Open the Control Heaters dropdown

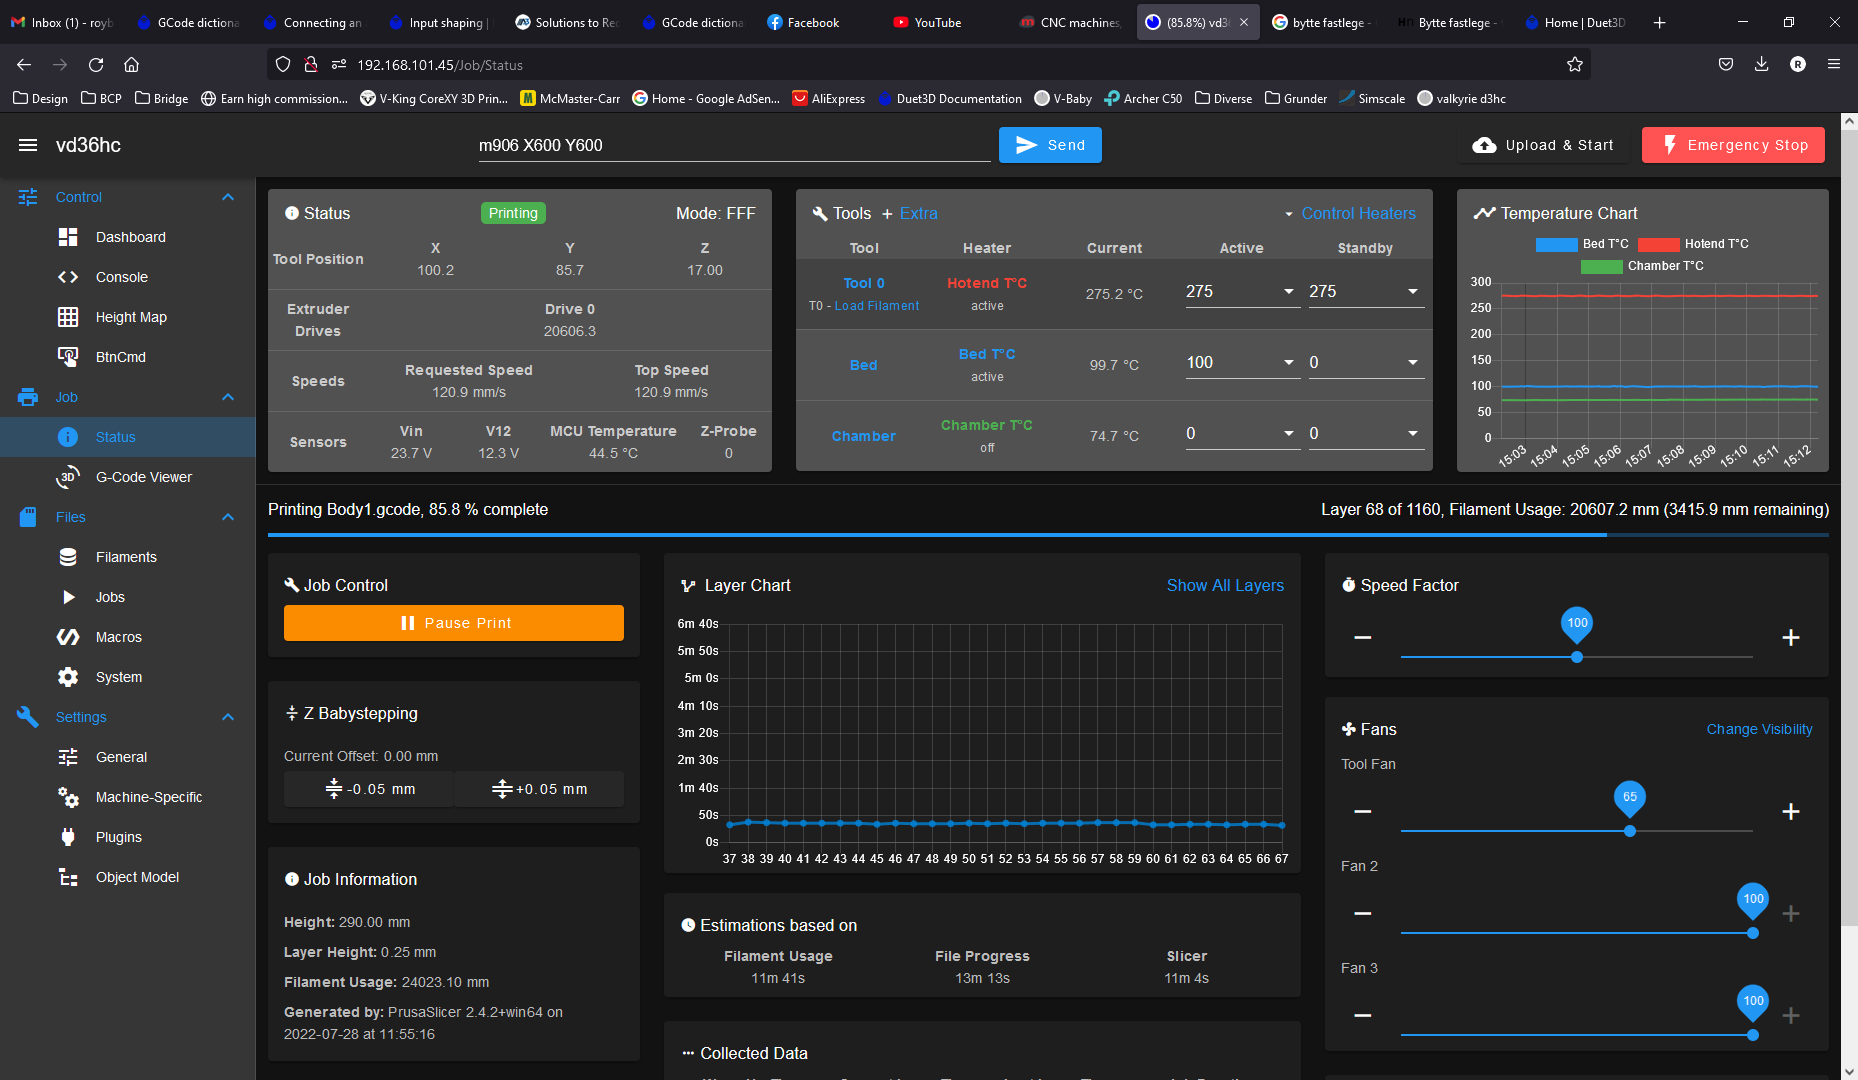coord(1349,213)
